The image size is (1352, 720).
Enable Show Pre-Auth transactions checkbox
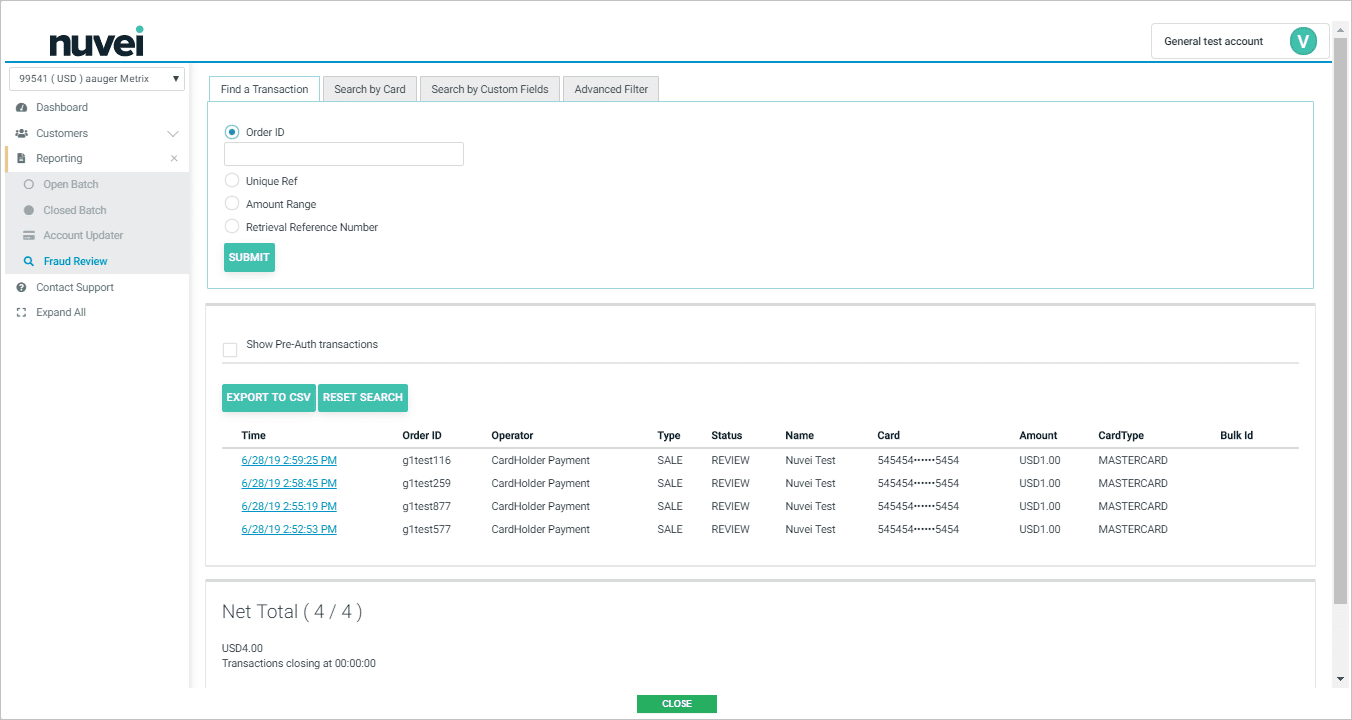[230, 350]
